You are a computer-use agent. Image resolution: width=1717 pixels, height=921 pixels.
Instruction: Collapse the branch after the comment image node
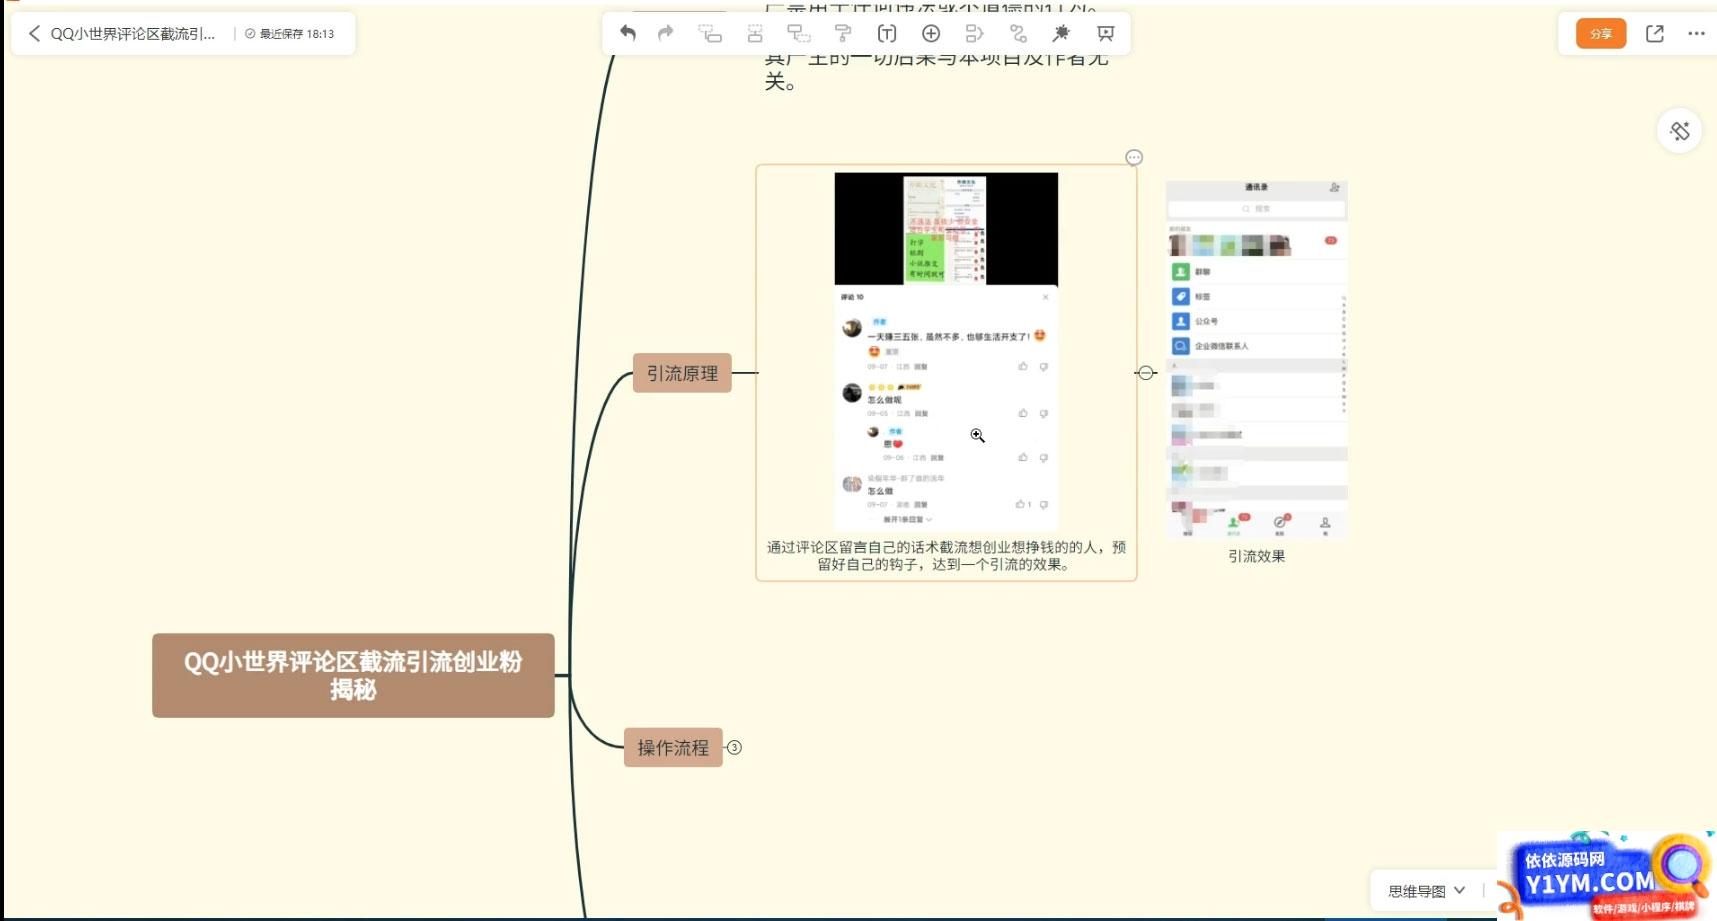coord(1146,373)
